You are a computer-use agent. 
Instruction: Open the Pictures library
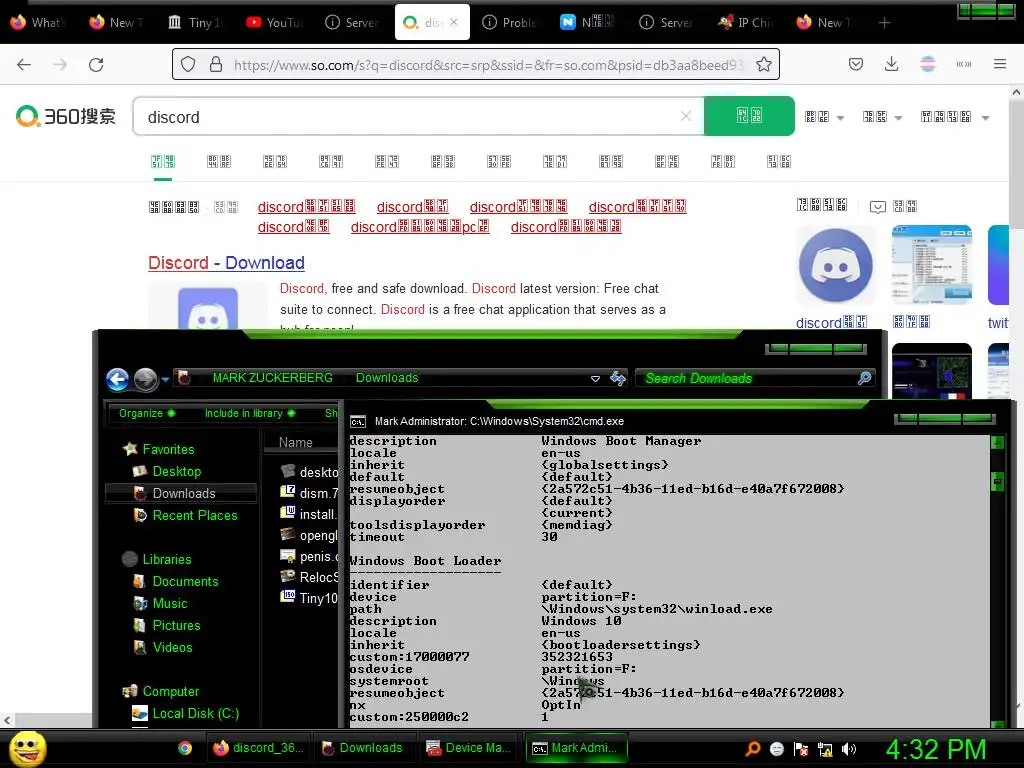click(176, 625)
